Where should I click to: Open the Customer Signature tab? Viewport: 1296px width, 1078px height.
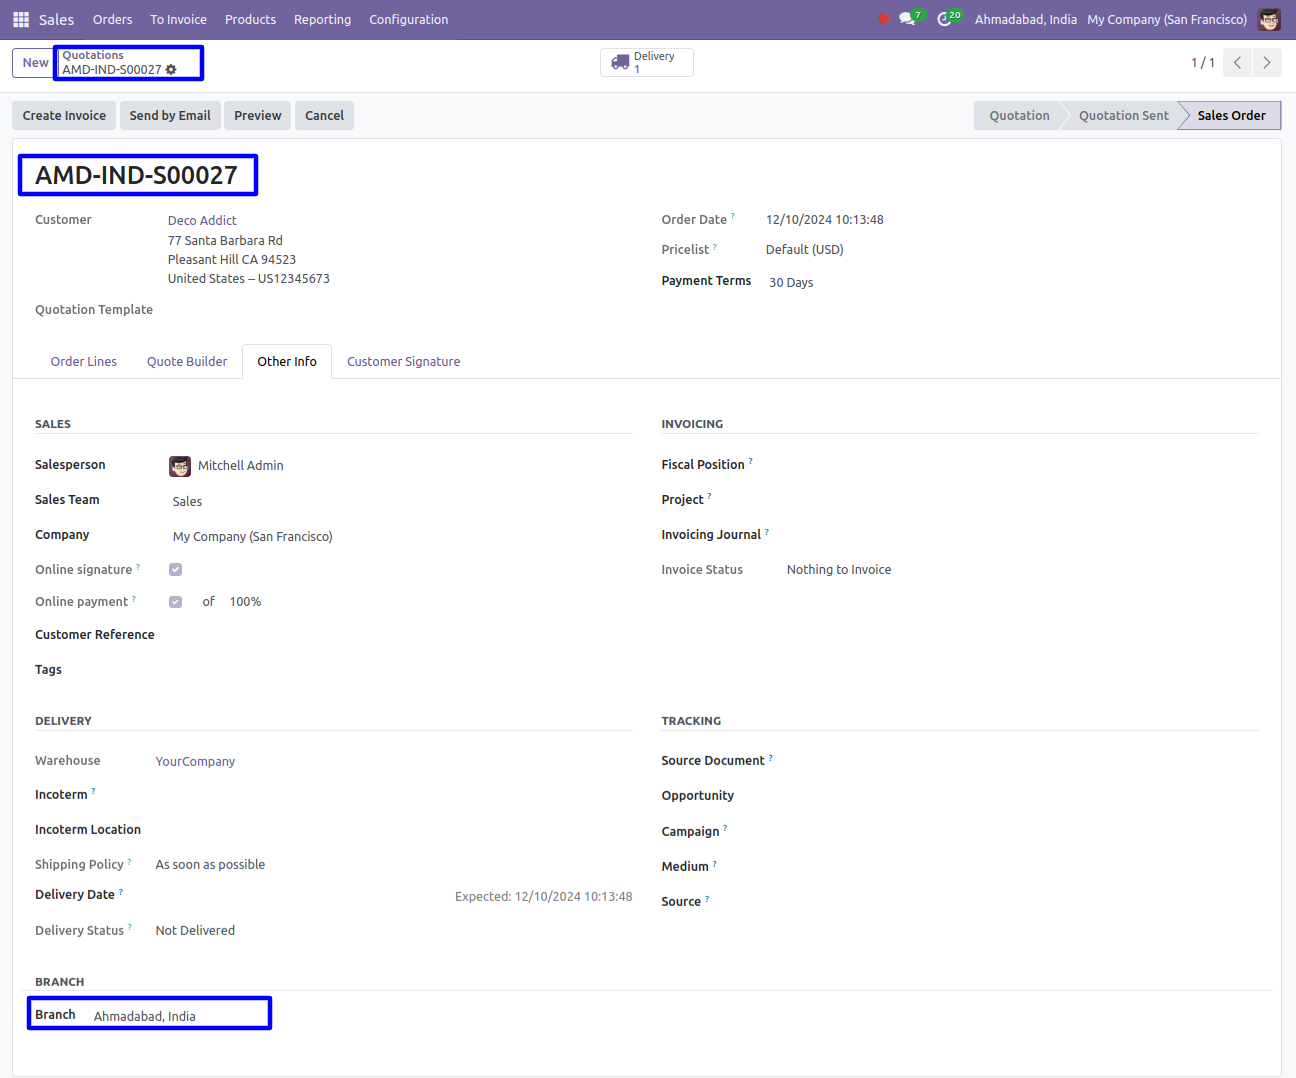click(x=403, y=362)
